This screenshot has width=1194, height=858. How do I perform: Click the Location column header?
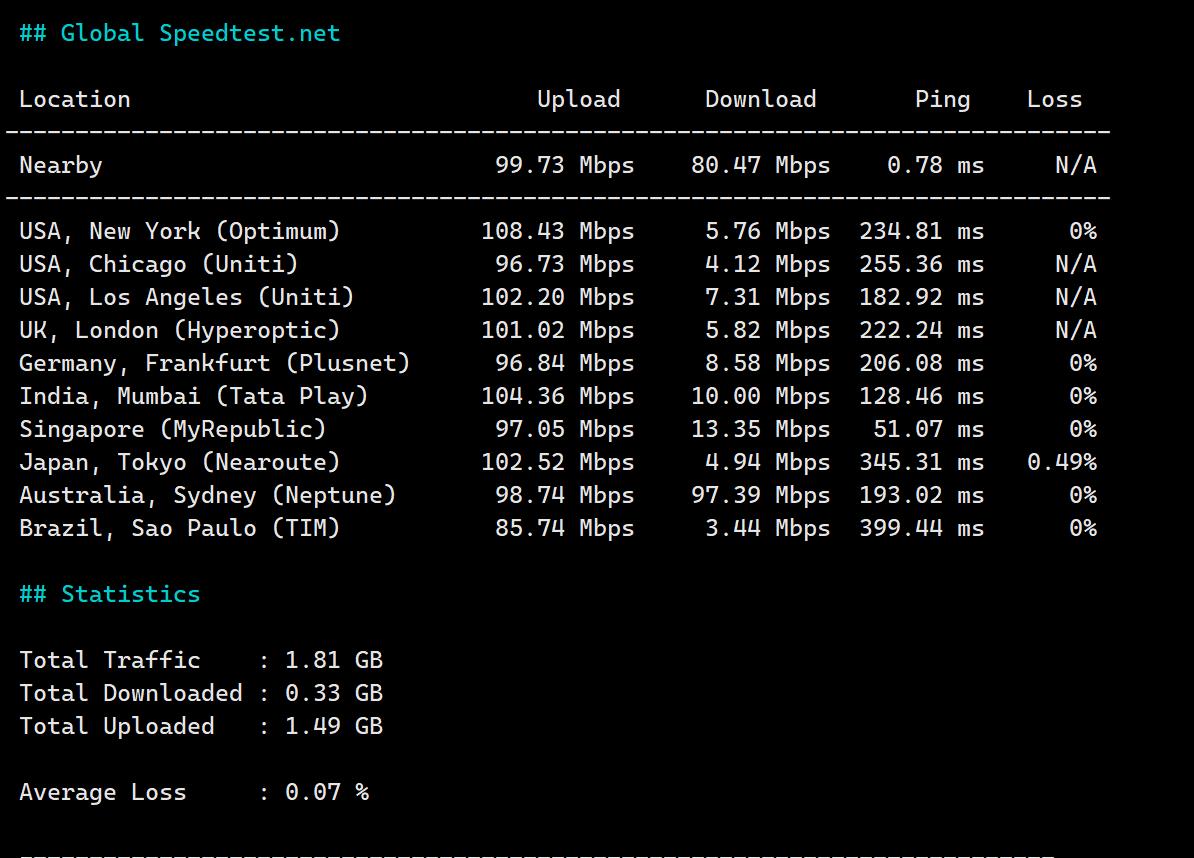coord(75,99)
